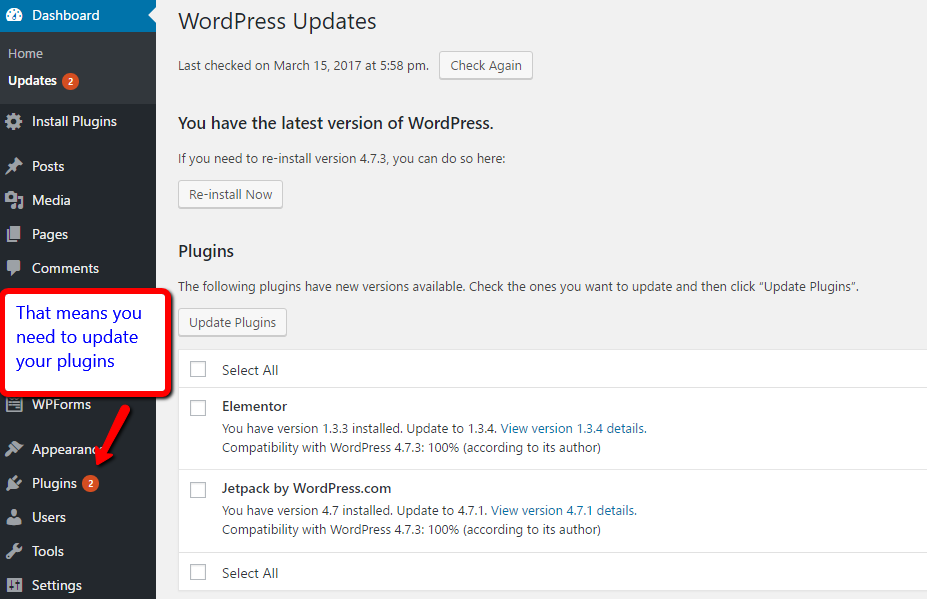The height and width of the screenshot is (599, 927).
Task: Click the Plugins section heading
Action: point(206,252)
